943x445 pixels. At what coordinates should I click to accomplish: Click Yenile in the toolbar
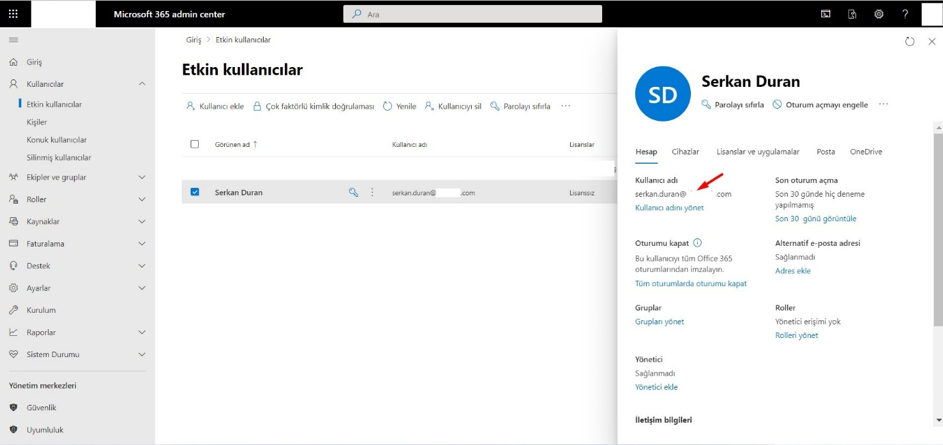(x=399, y=106)
